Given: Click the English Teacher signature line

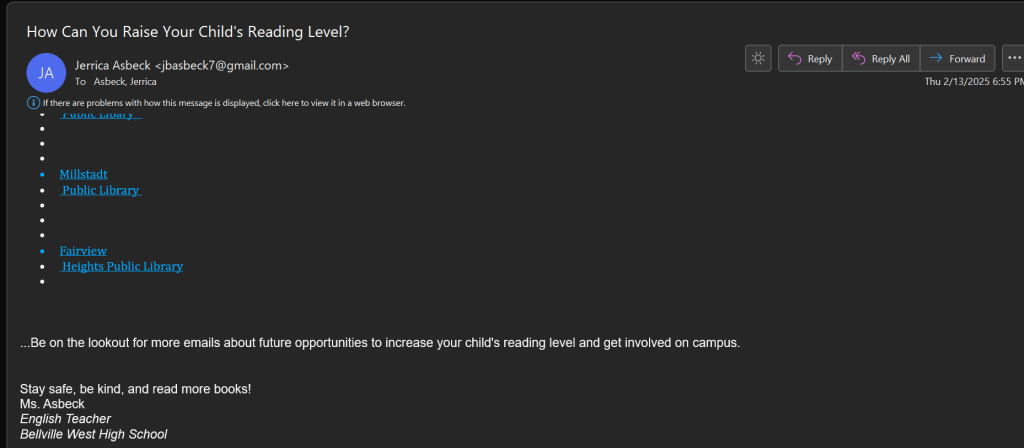Looking at the screenshot, I should [x=65, y=418].
